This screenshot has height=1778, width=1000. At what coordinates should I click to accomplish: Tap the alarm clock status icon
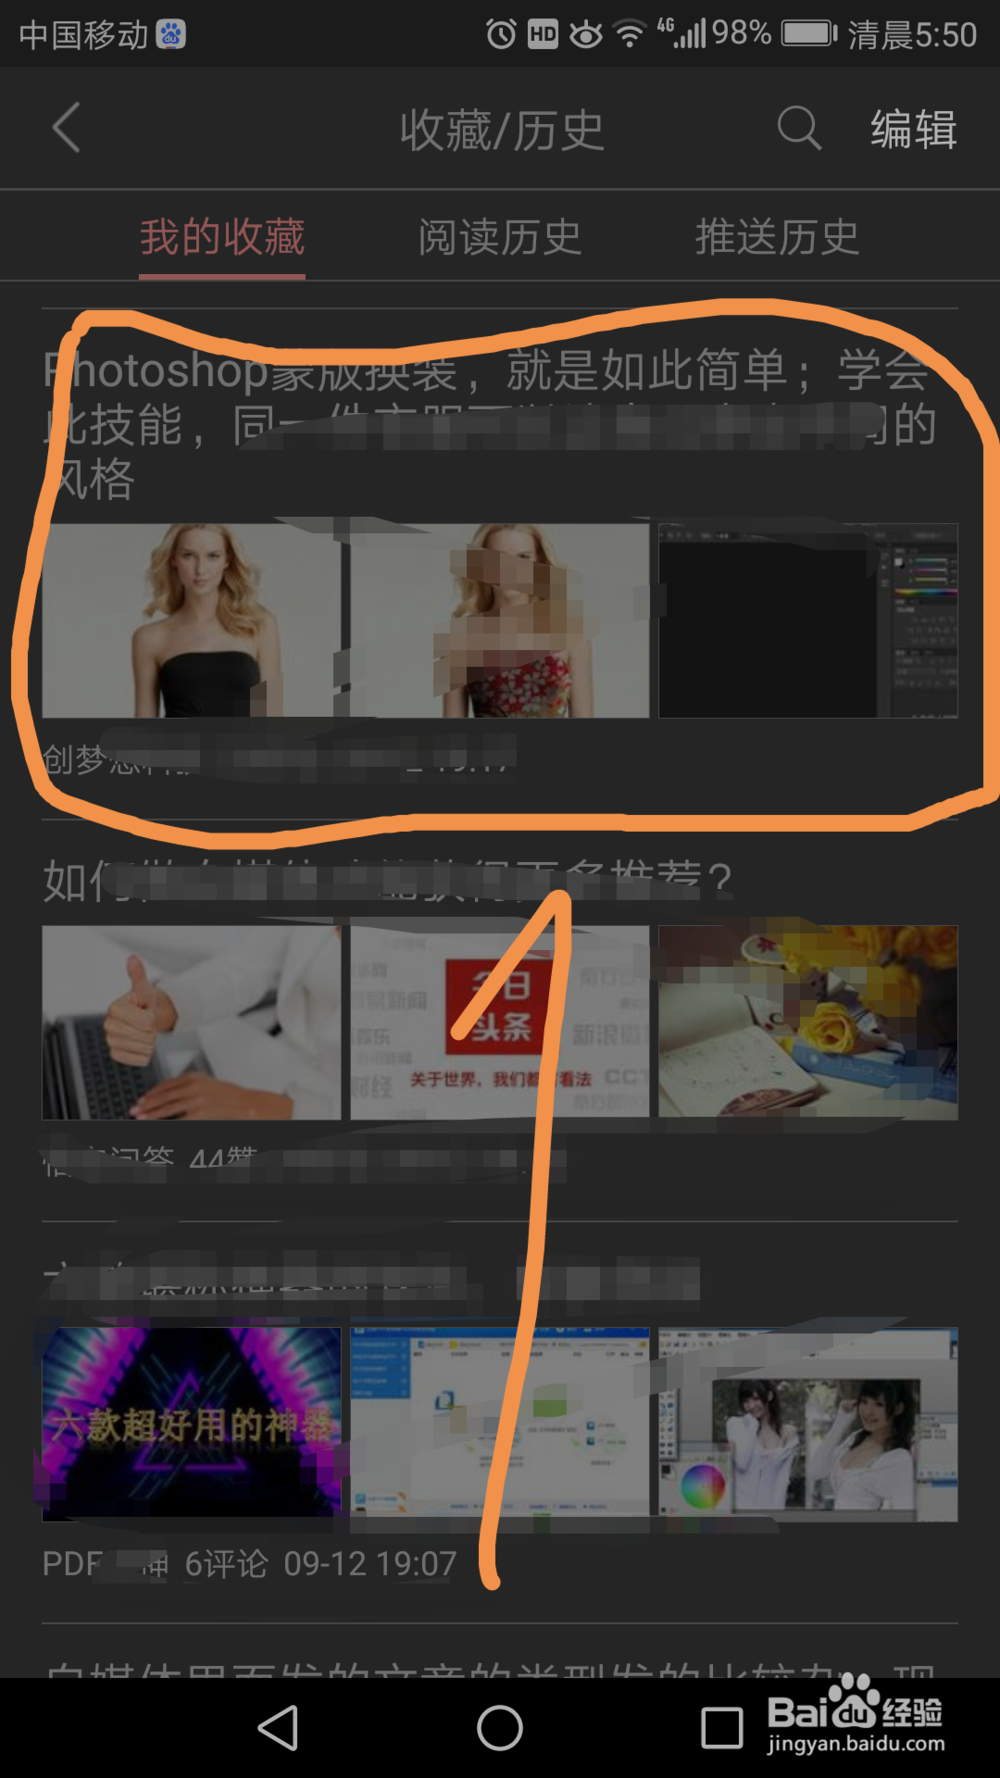click(501, 35)
